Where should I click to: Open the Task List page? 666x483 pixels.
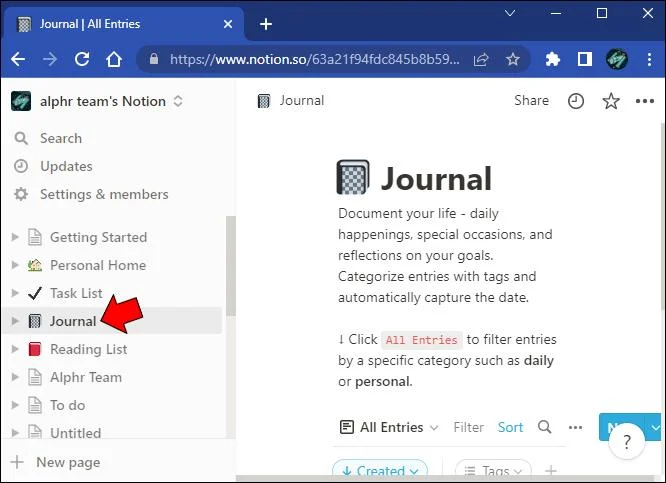point(76,293)
